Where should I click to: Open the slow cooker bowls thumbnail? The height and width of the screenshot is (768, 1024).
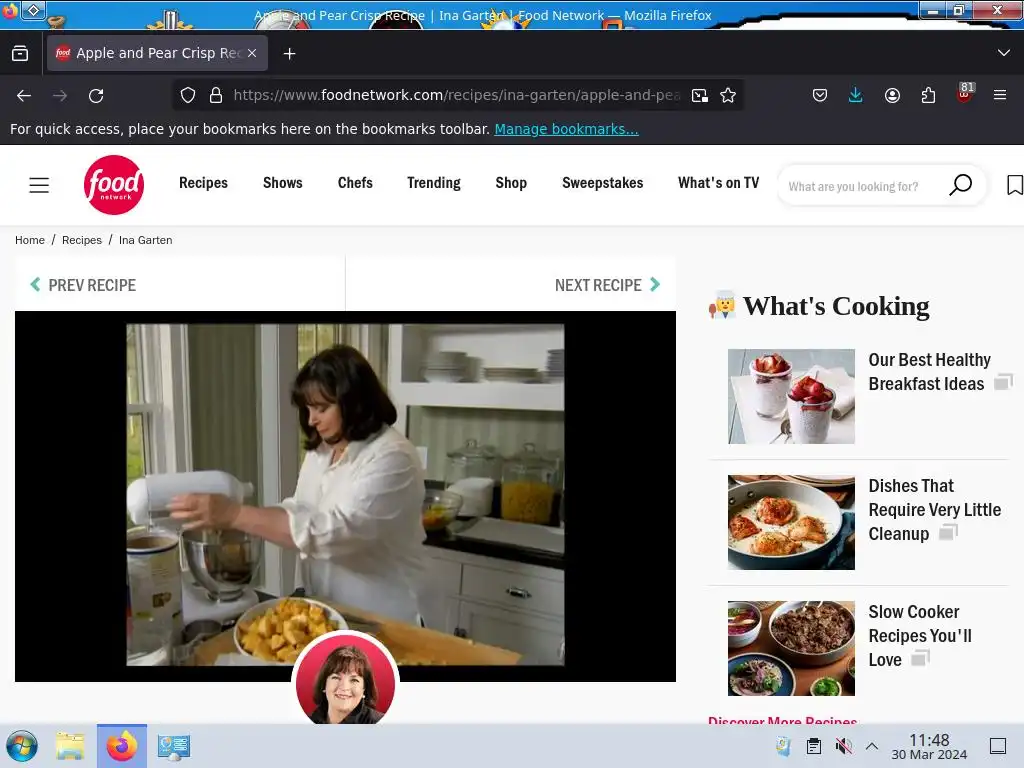pyautogui.click(x=791, y=648)
